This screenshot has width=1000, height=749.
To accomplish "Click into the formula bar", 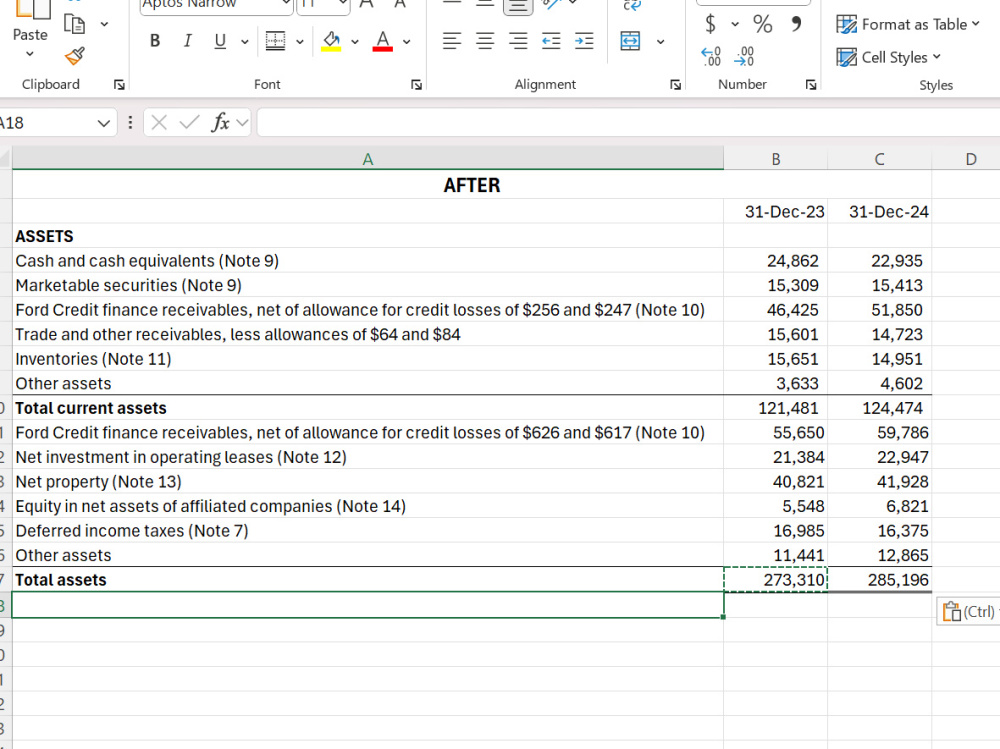I will click(628, 122).
